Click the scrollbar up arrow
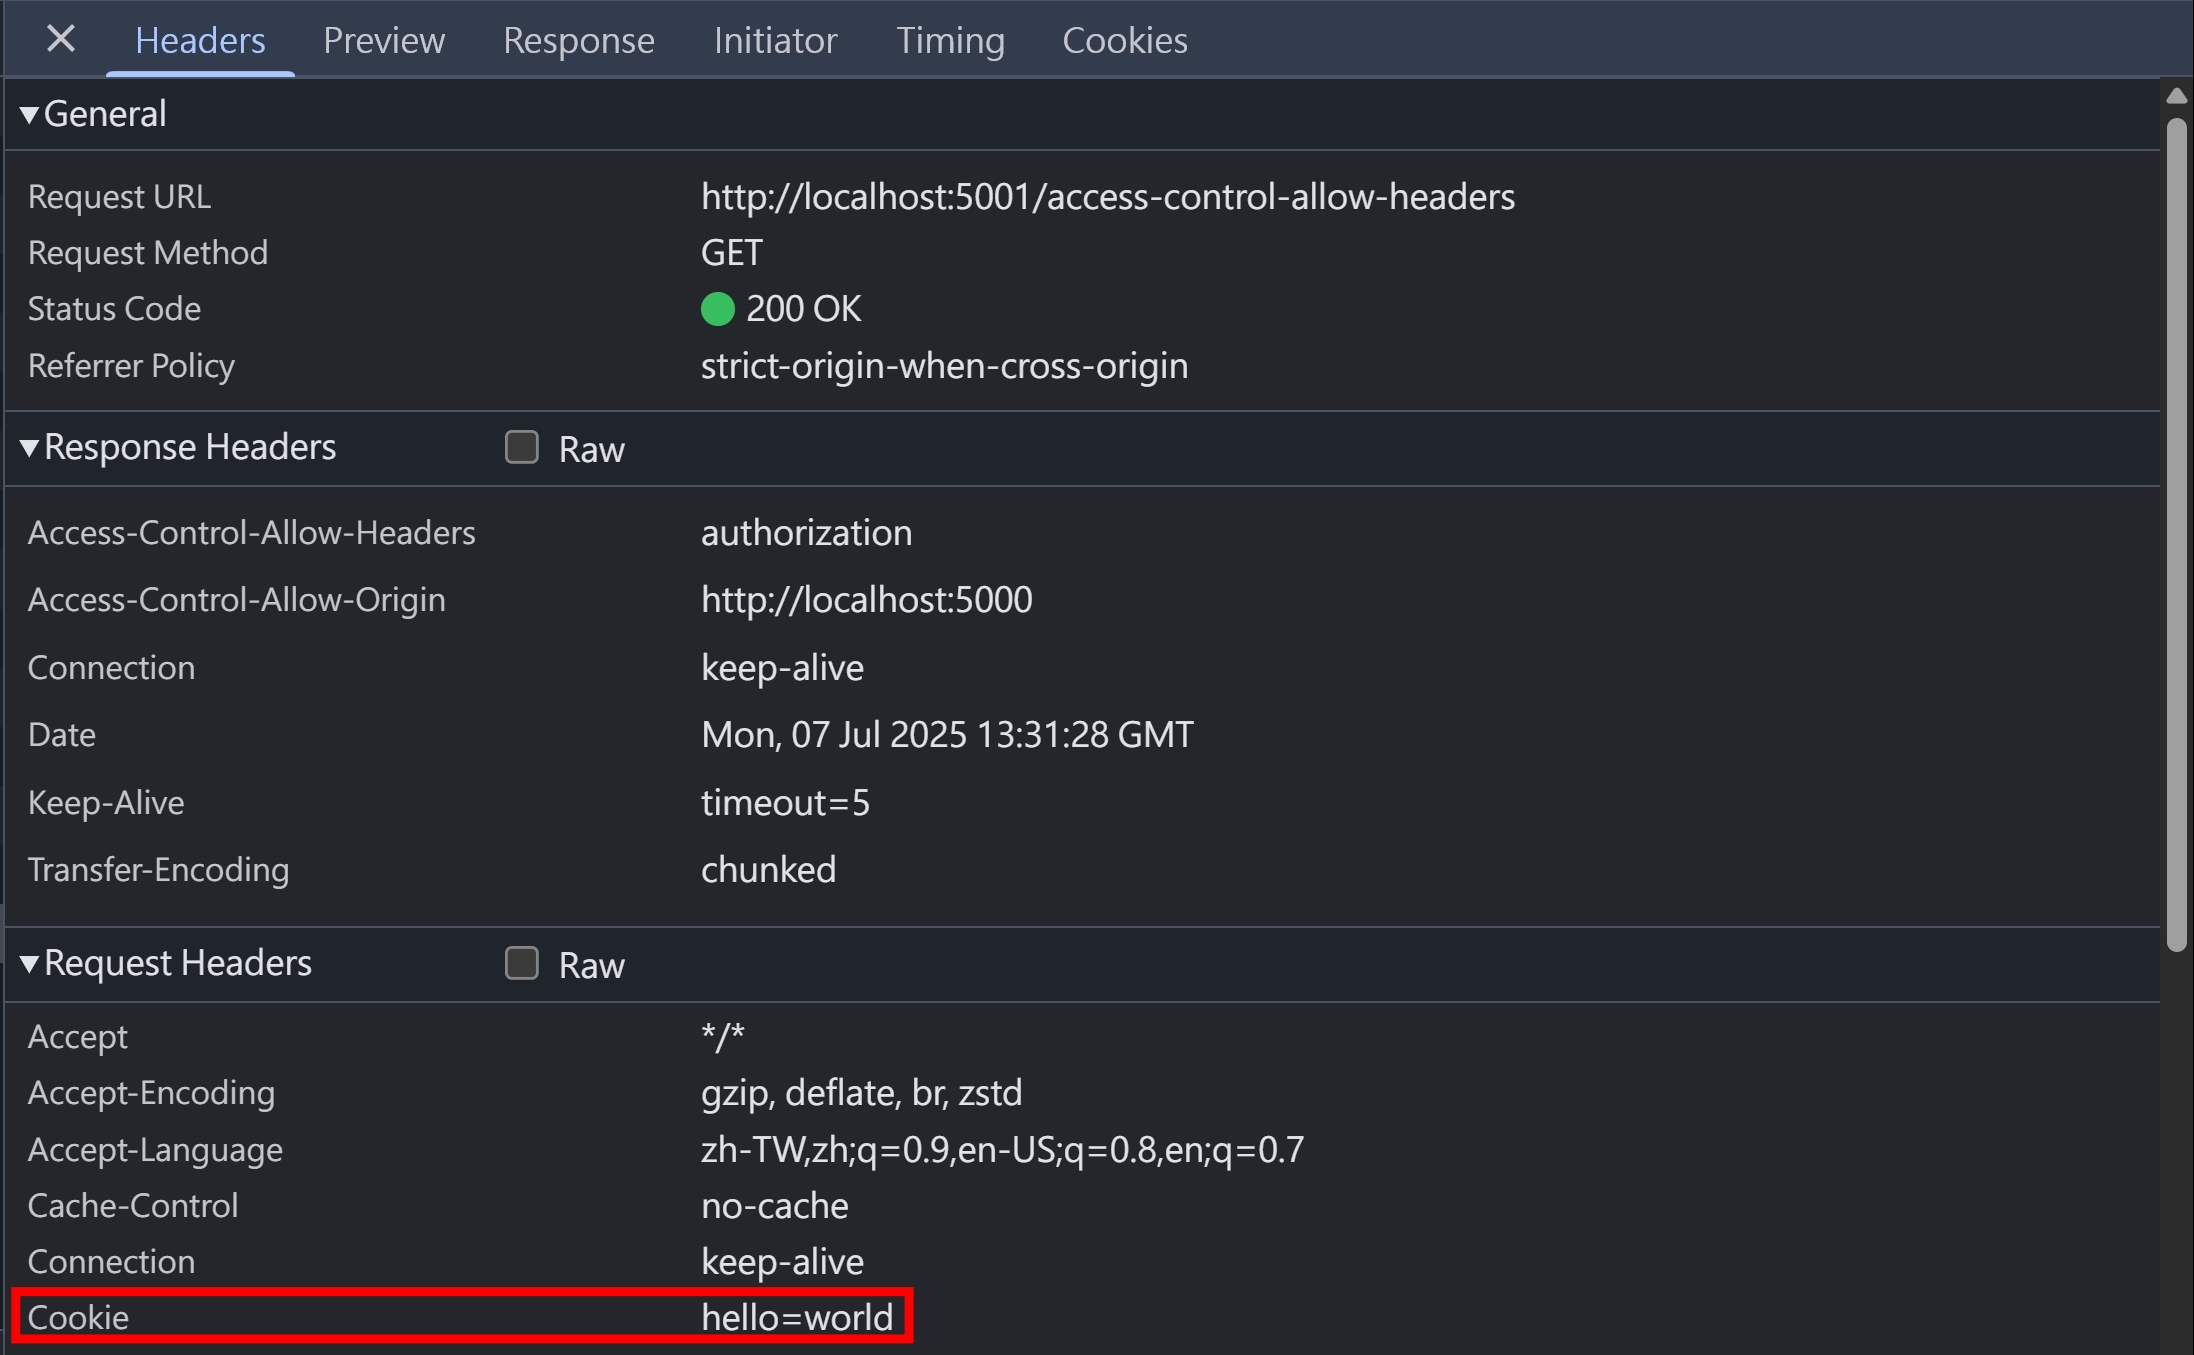 point(2177,96)
